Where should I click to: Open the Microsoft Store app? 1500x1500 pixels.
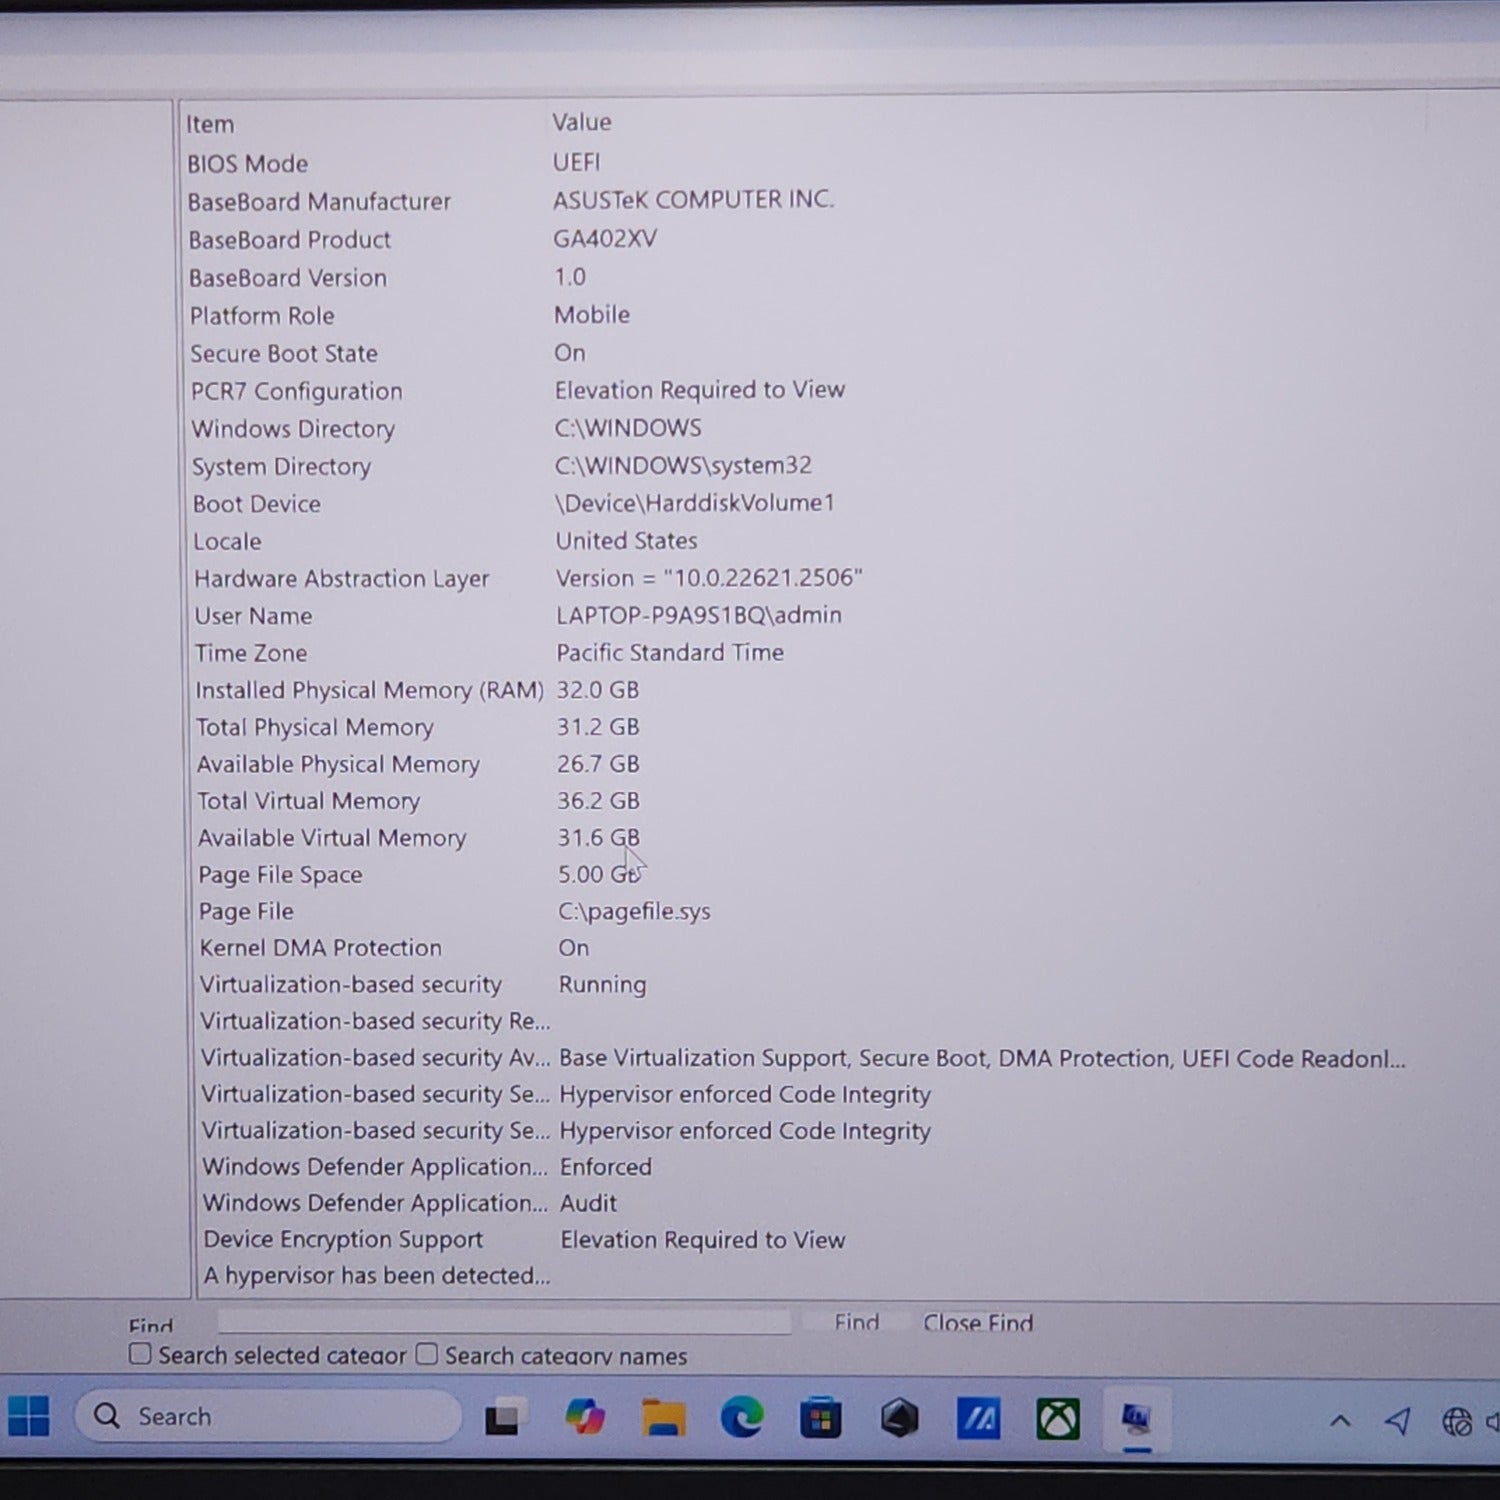coord(820,1419)
